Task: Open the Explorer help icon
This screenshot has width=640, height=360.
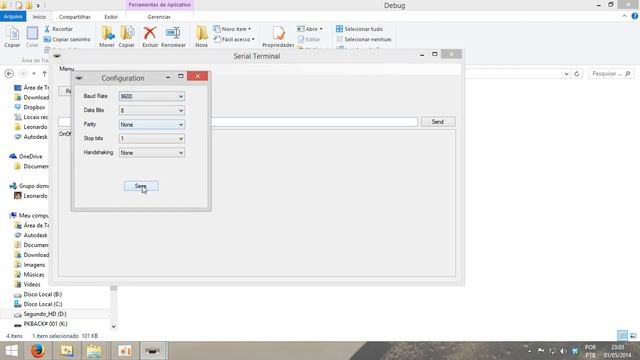Action: pyautogui.click(x=635, y=16)
